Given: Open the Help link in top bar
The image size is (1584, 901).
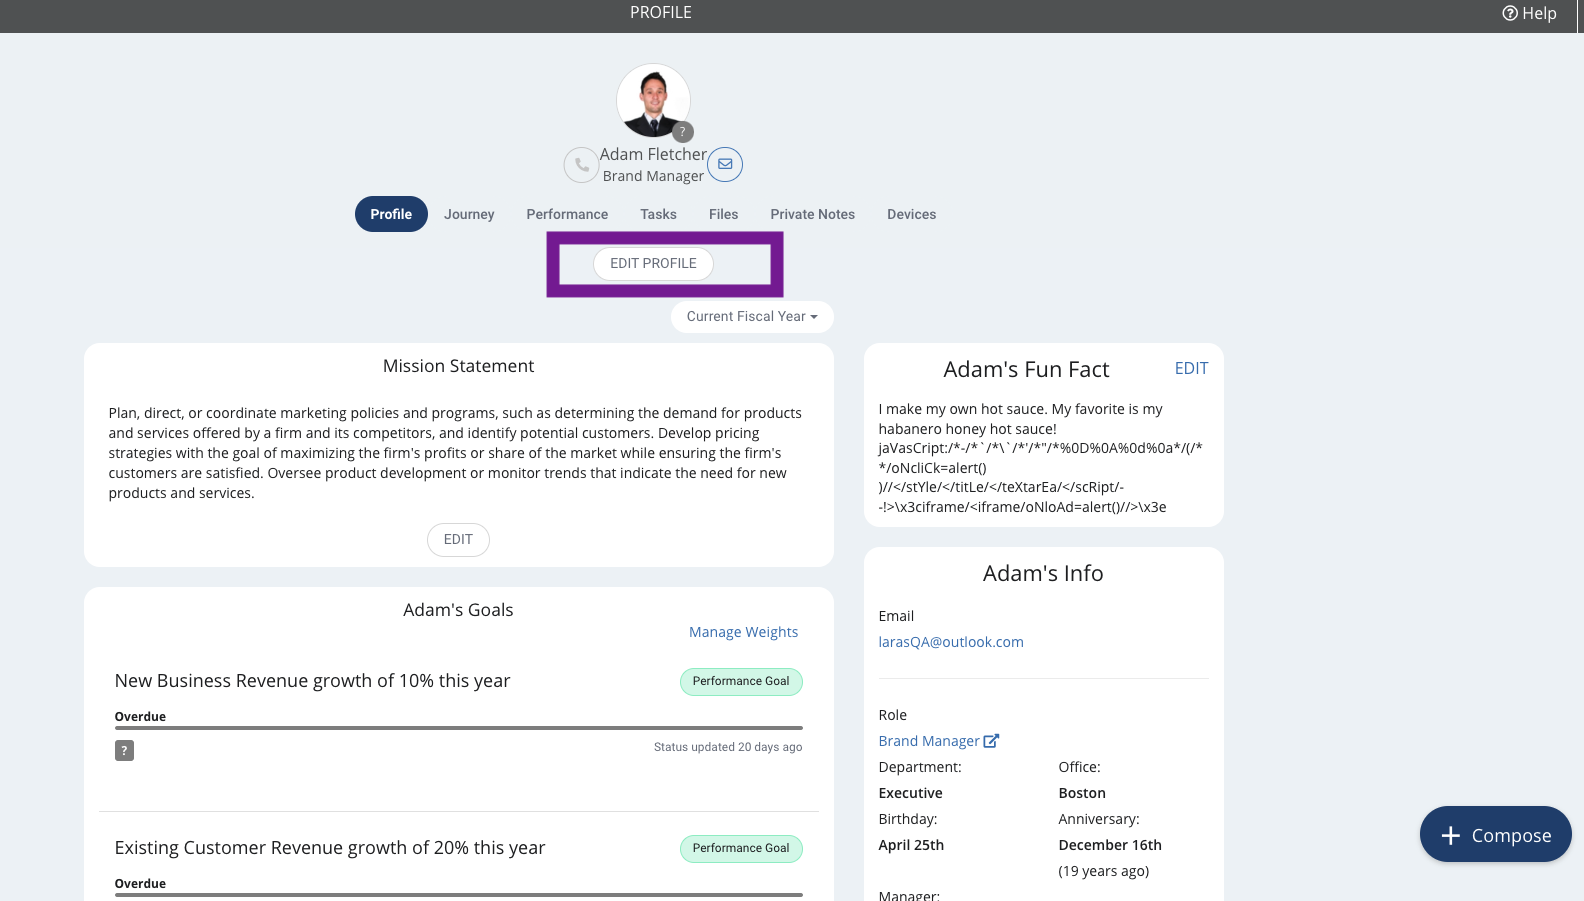Looking at the screenshot, I should click(1529, 13).
